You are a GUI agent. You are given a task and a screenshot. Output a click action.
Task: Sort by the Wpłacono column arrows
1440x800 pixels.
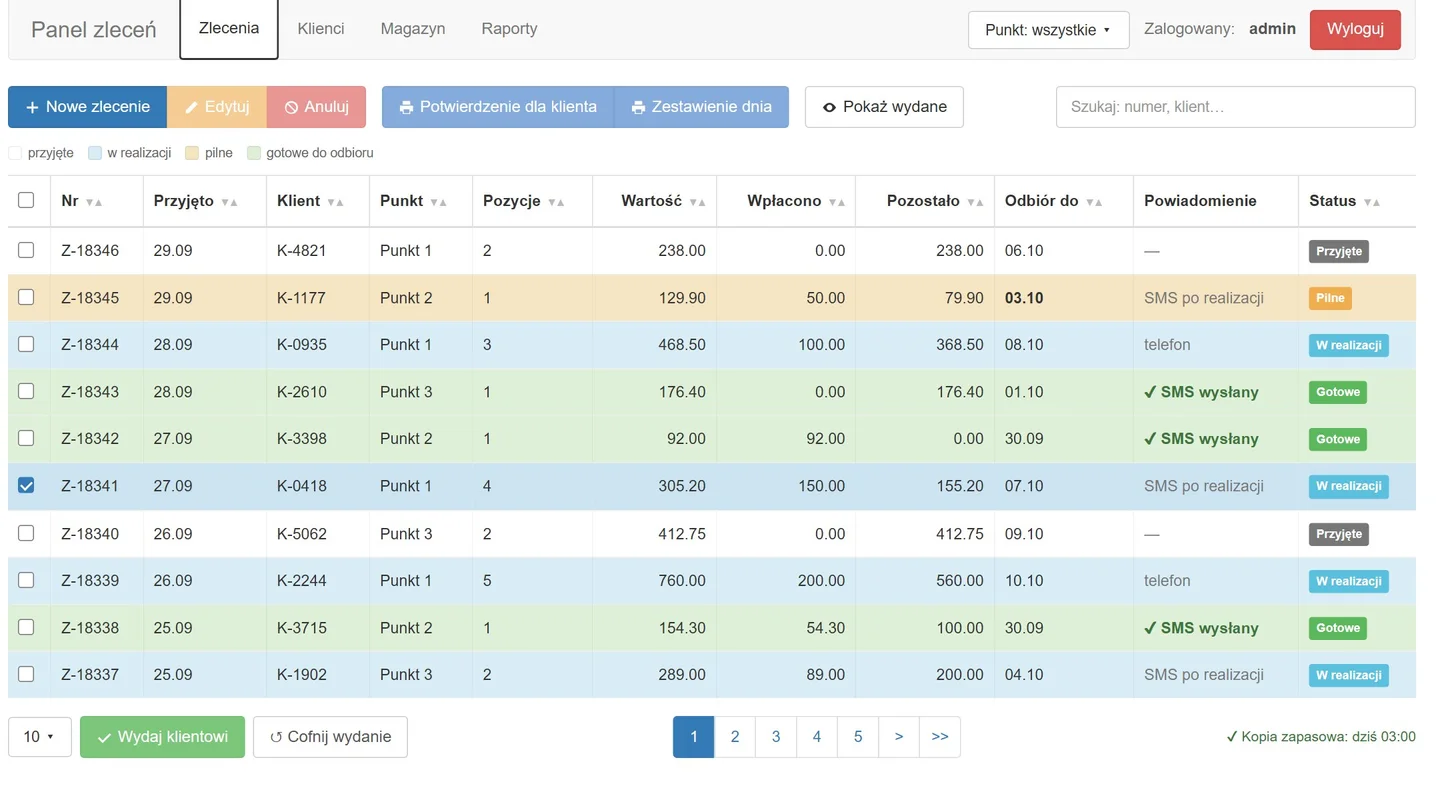coord(836,202)
